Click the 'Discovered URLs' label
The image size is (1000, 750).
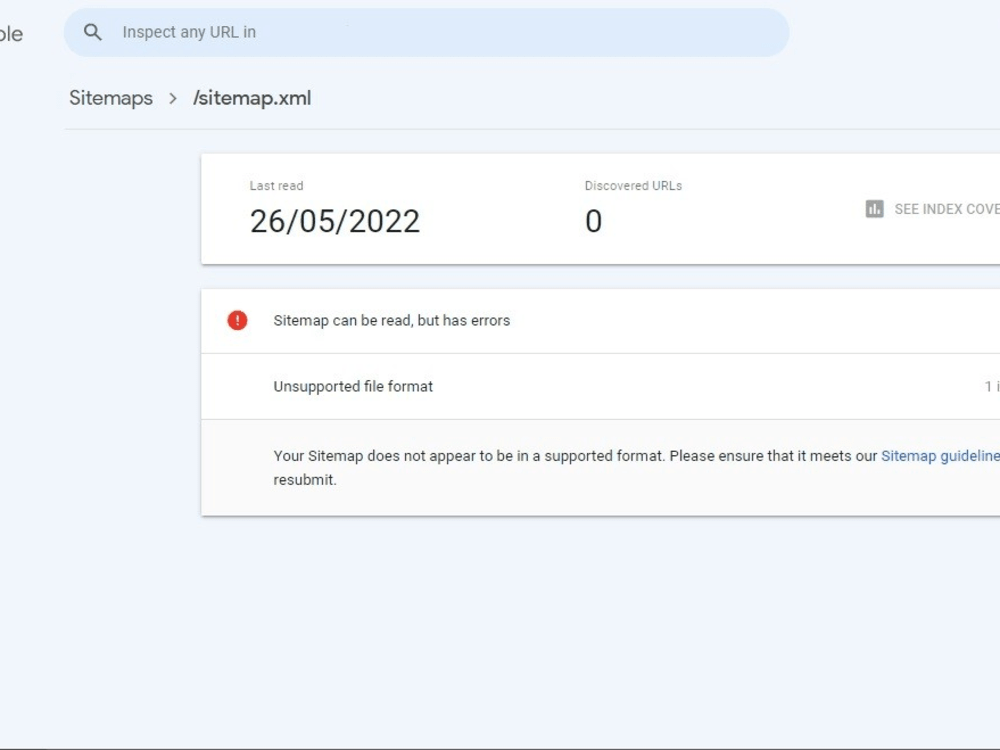[633, 186]
